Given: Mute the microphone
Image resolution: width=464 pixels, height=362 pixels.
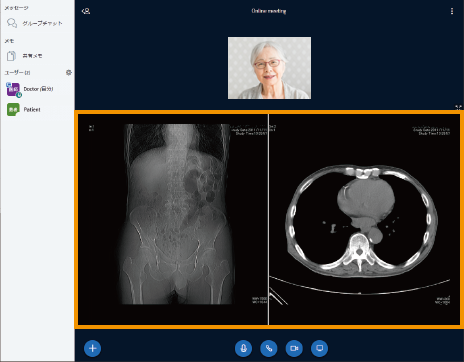Looking at the screenshot, I should pos(243,348).
